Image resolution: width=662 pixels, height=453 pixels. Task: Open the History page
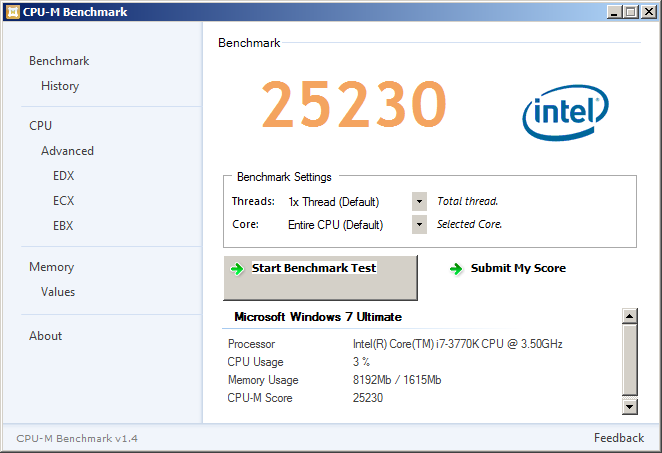pyautogui.click(x=60, y=86)
